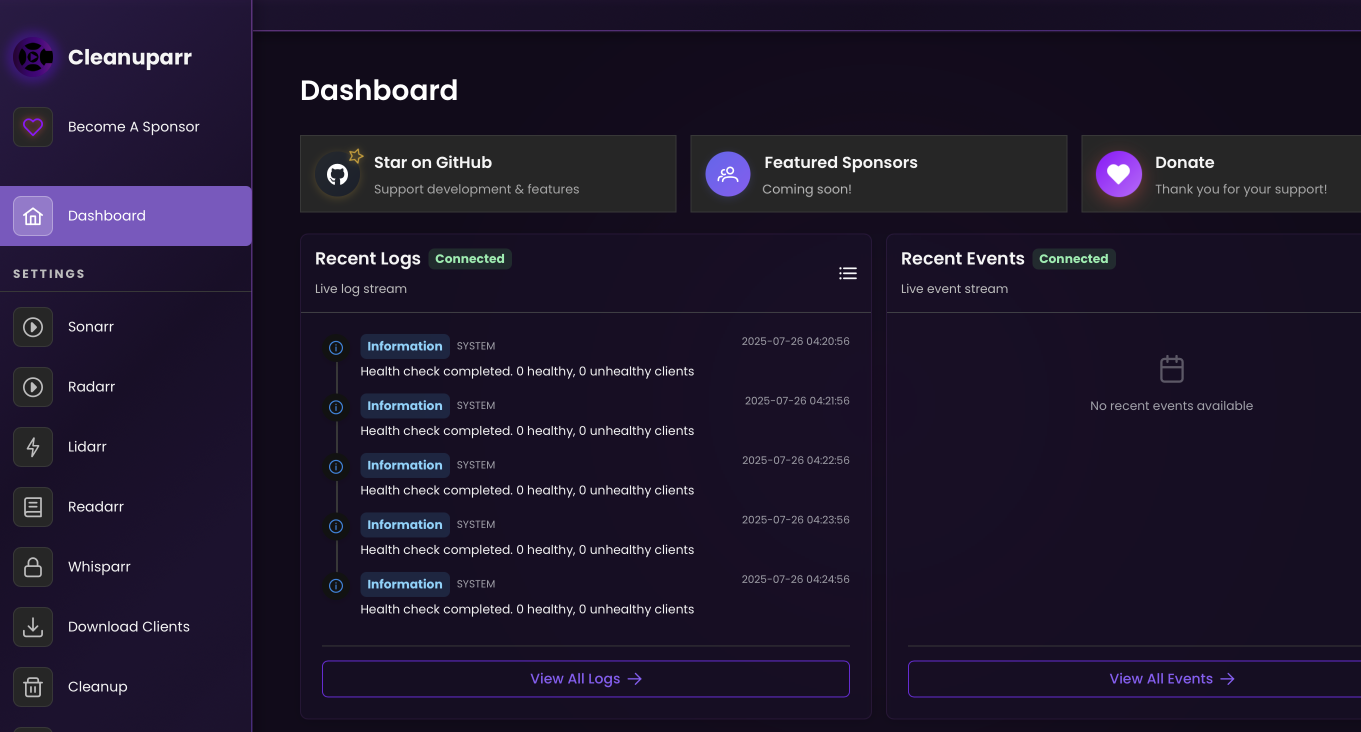Screen dimensions: 1361x732
Task: Open the Dashboard navigation entry
Action: 107,215
